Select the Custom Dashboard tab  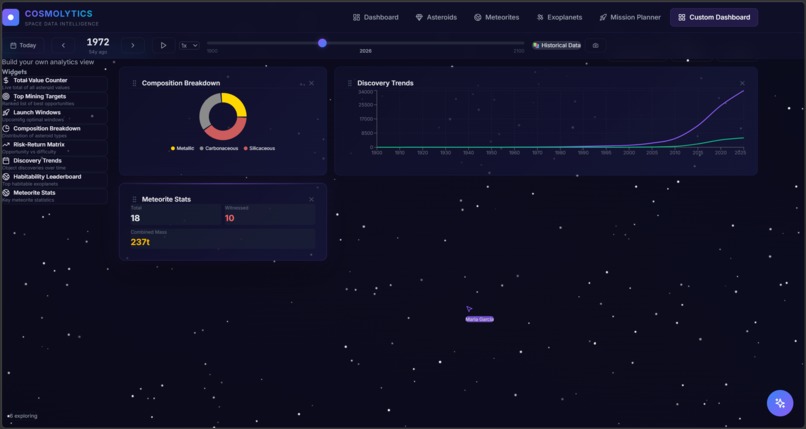point(714,17)
